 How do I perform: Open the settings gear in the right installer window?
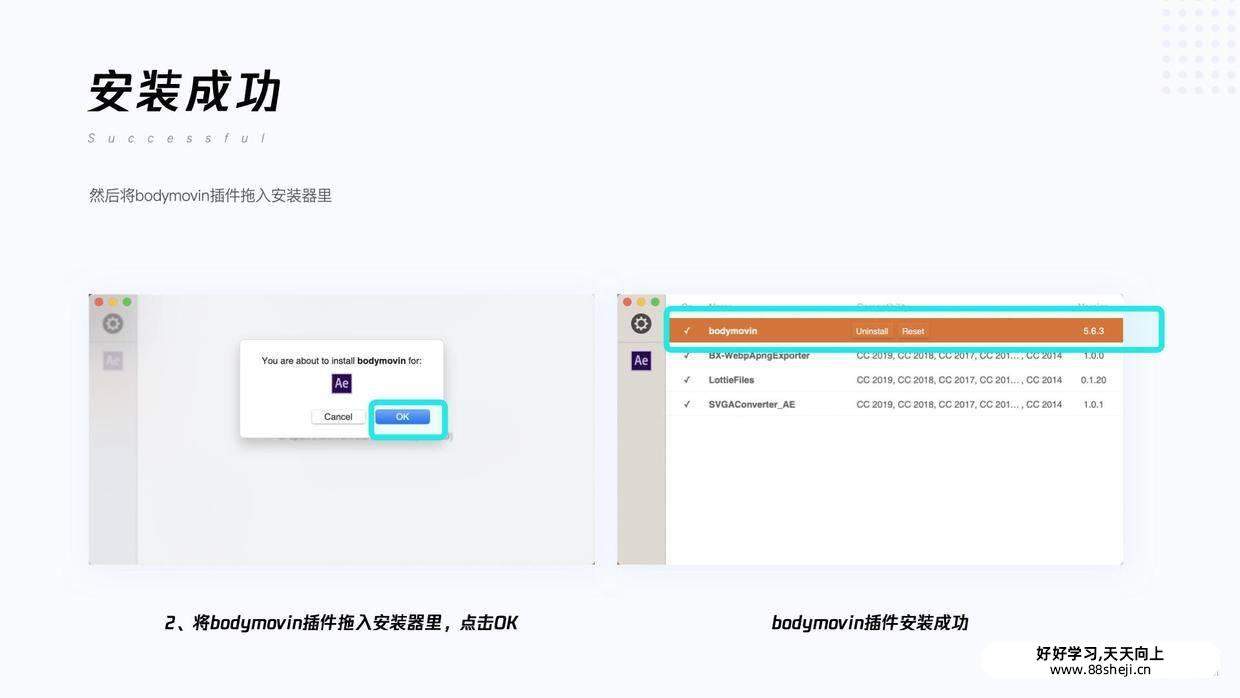[x=641, y=324]
